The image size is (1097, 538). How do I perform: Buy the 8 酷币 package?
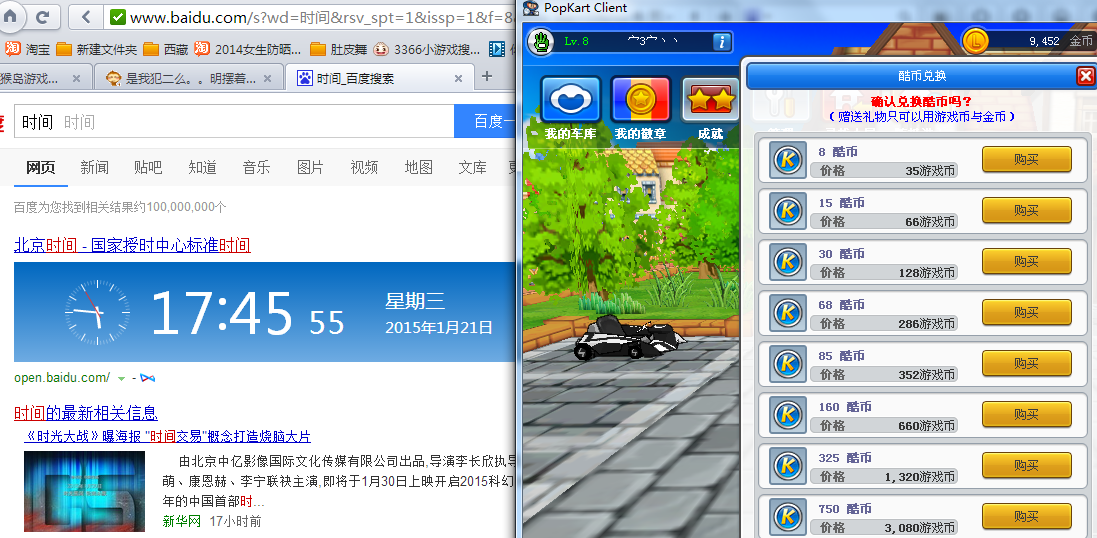1026,160
